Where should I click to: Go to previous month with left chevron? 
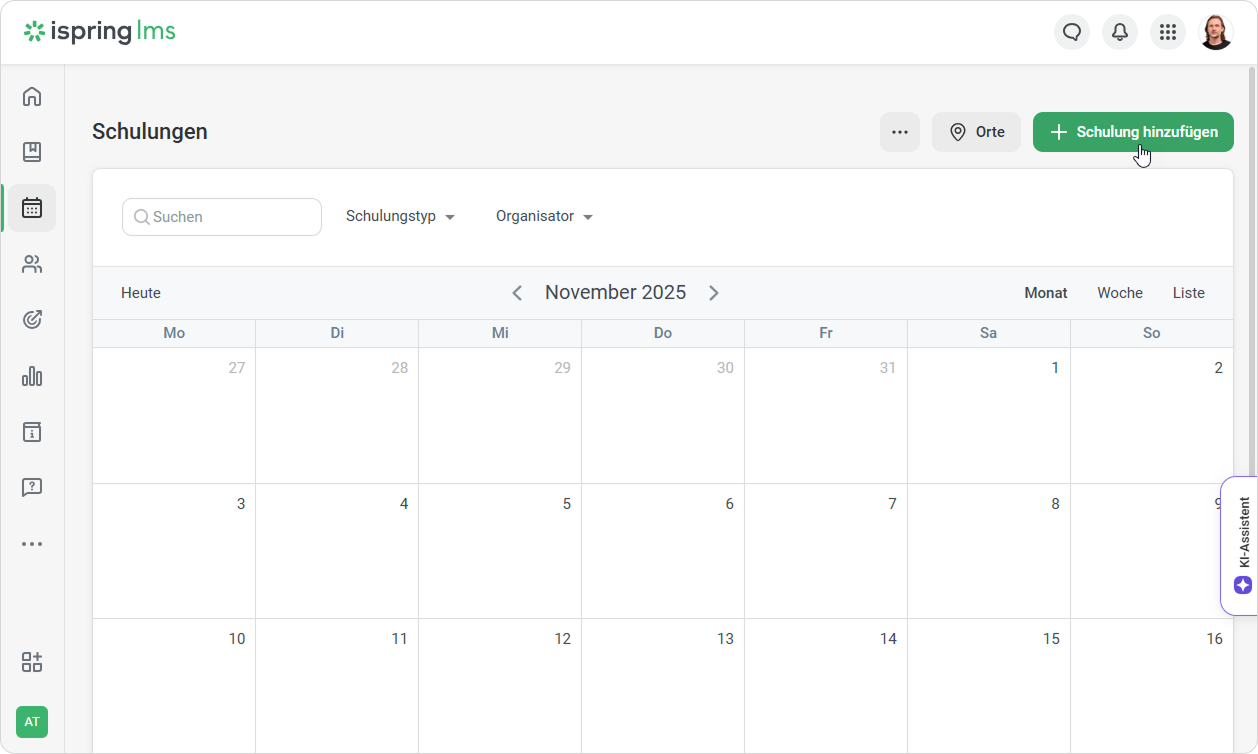(x=517, y=293)
